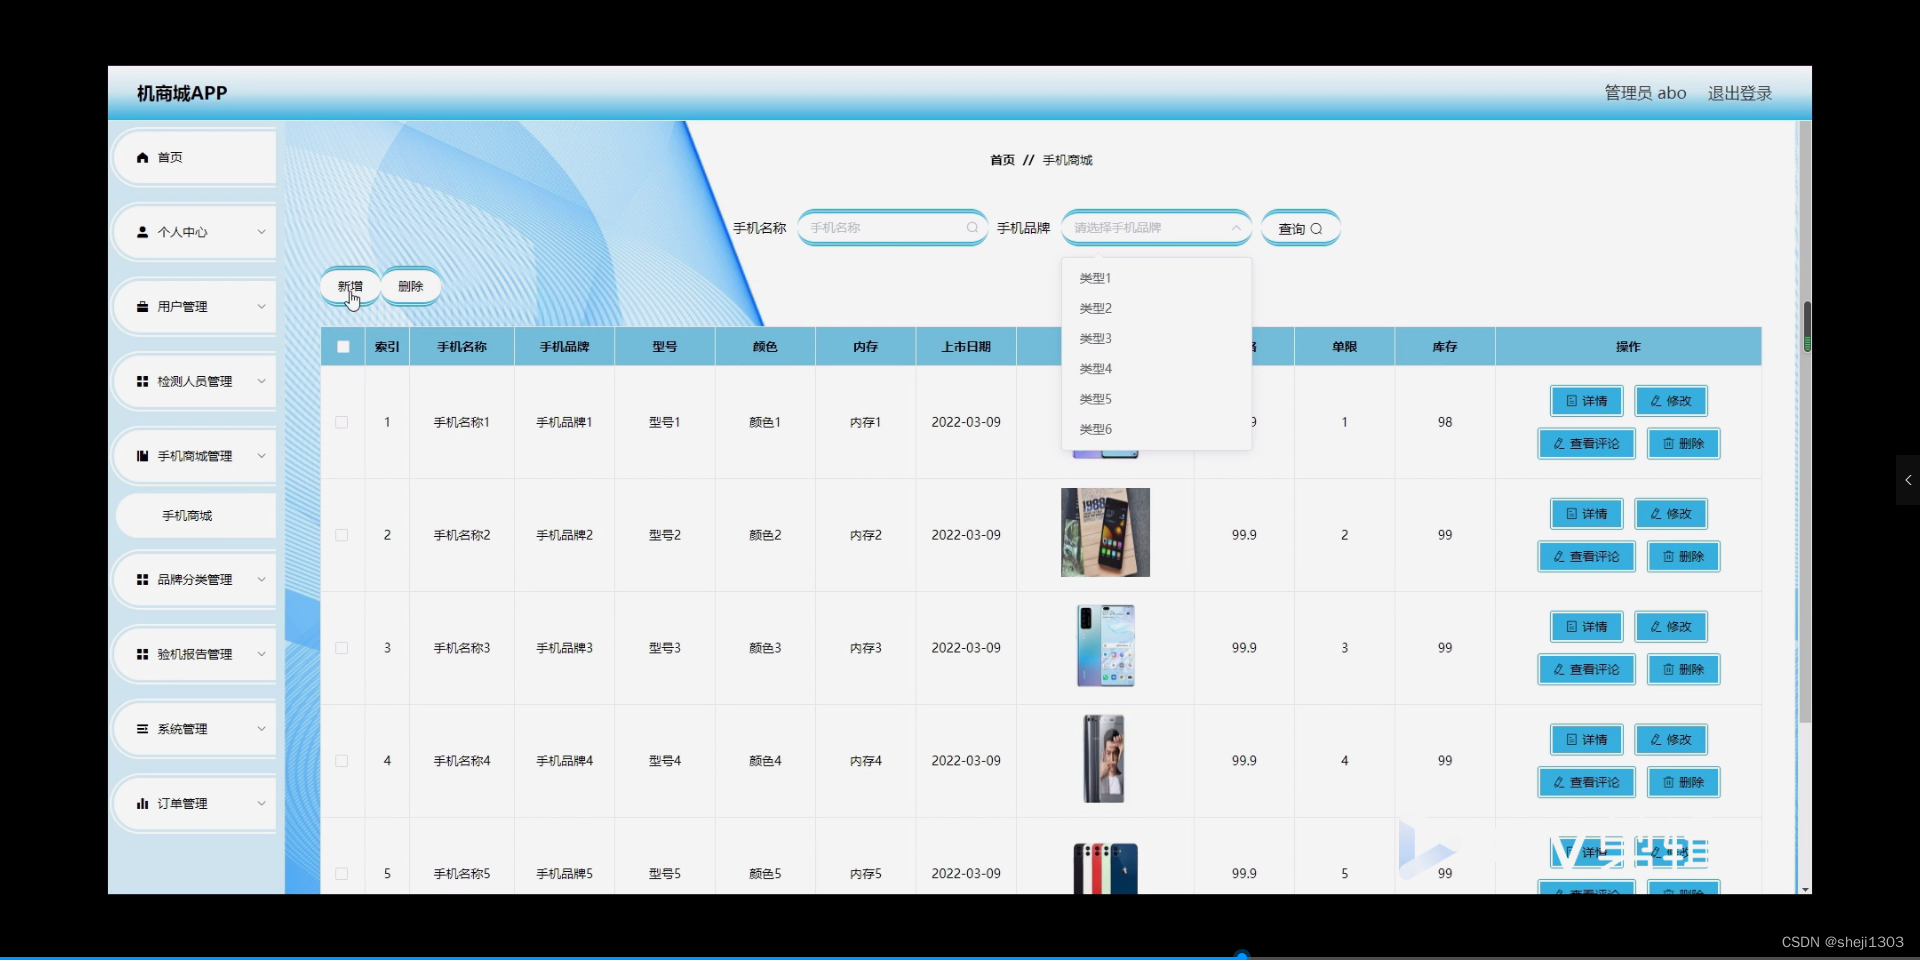This screenshot has height=960, width=1920.
Task: Click the magnifier icon in 手机名称 search box
Action: click(x=971, y=227)
